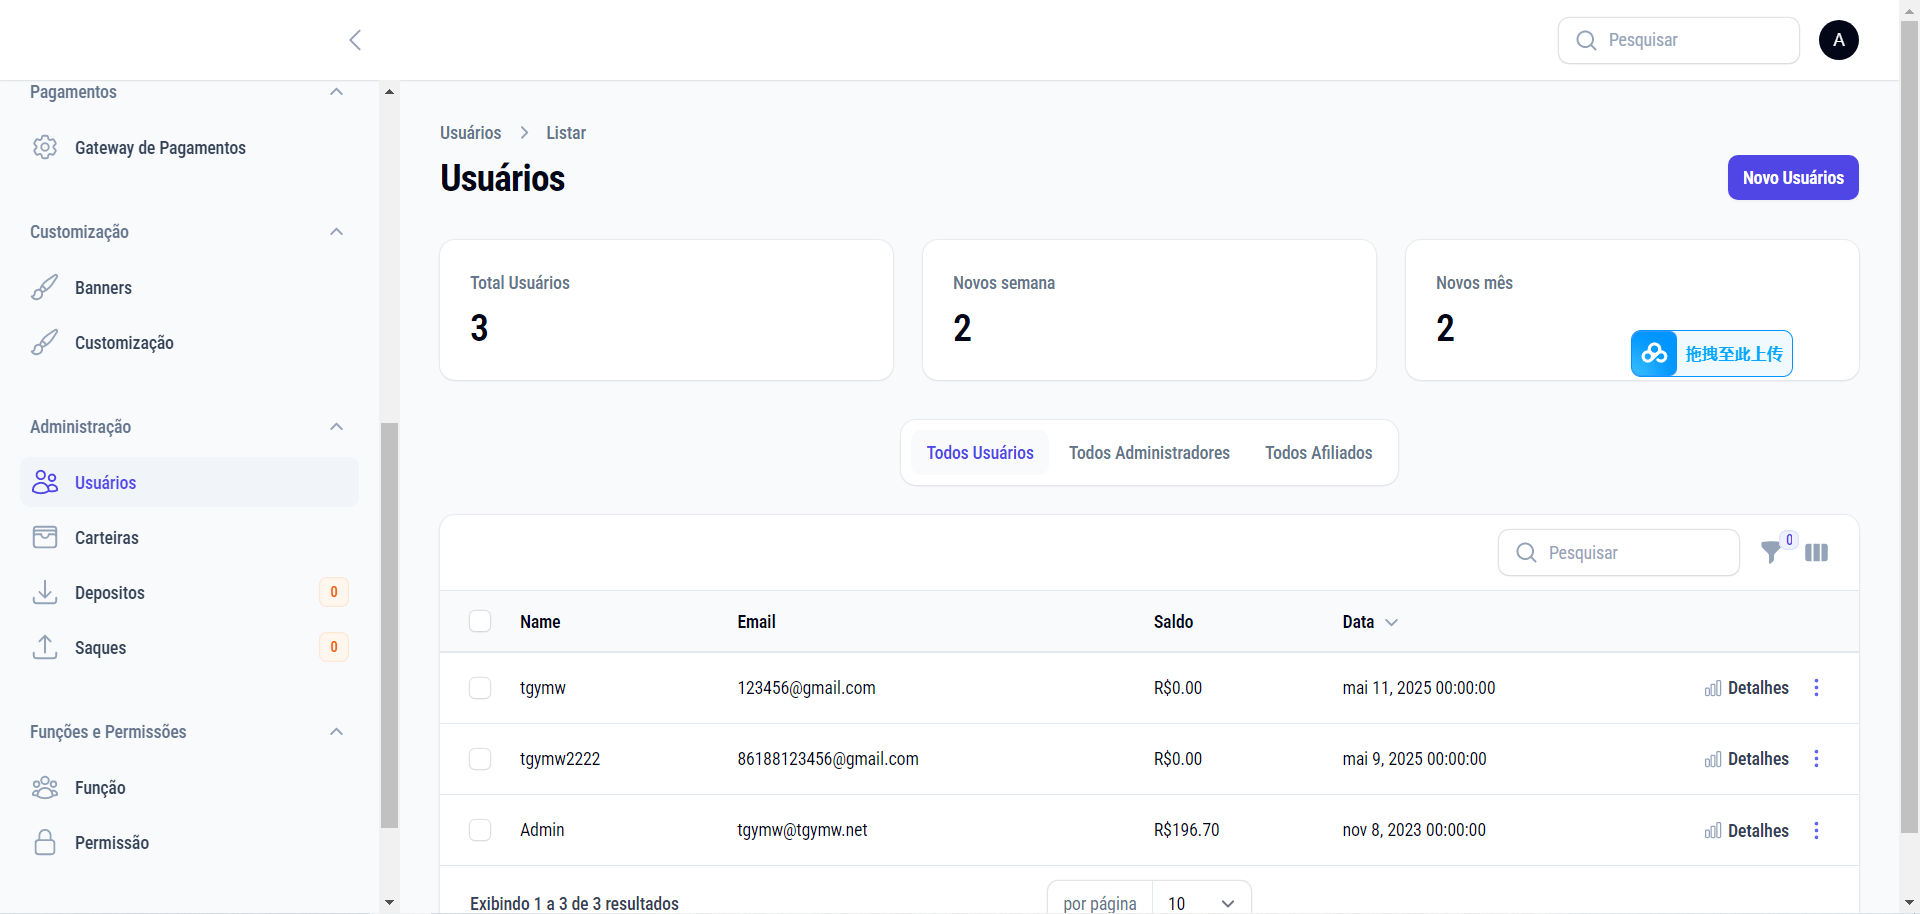Switch to Todos Afiliados tab
The image size is (1920, 914).
click(x=1318, y=453)
